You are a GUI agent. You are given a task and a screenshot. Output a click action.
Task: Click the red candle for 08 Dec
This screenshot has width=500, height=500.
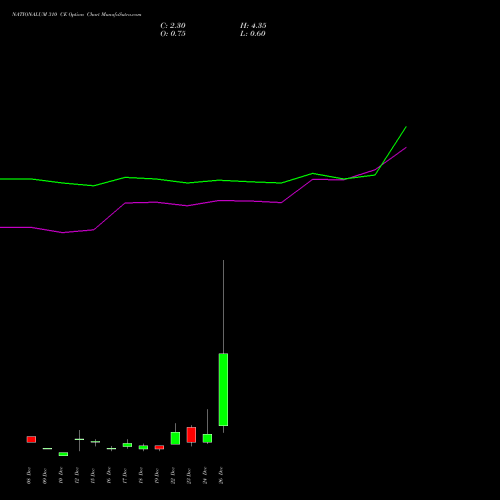[x=31, y=439]
